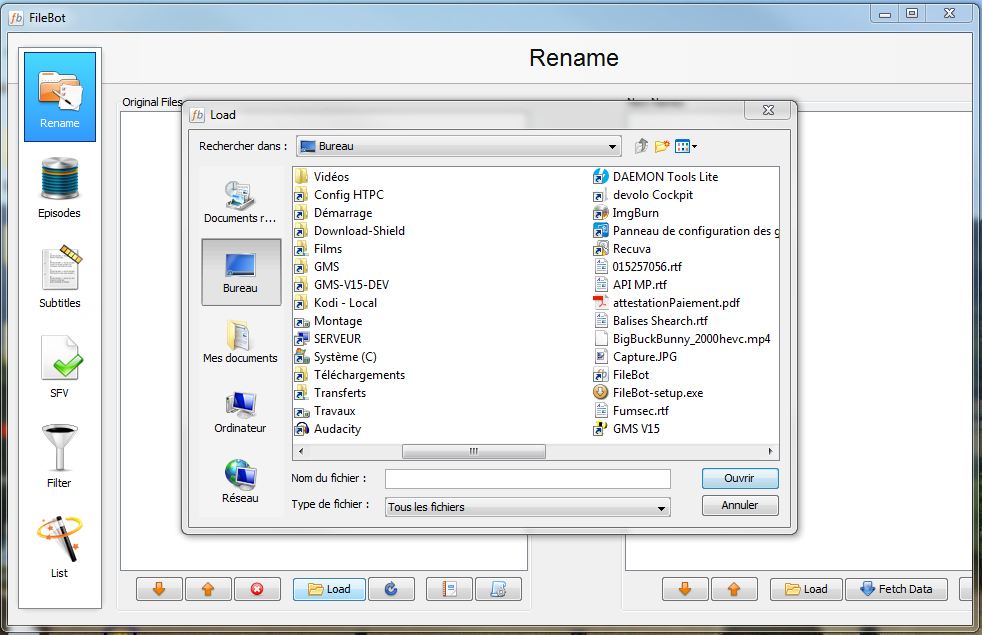Screen dimensions: 982x635
Task: Select the Démarrage folder shortcut
Action: pyautogui.click(x=333, y=214)
